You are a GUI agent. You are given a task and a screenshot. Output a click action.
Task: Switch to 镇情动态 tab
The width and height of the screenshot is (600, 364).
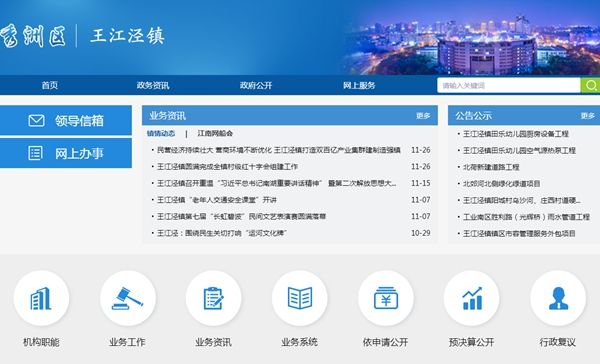tap(161, 133)
